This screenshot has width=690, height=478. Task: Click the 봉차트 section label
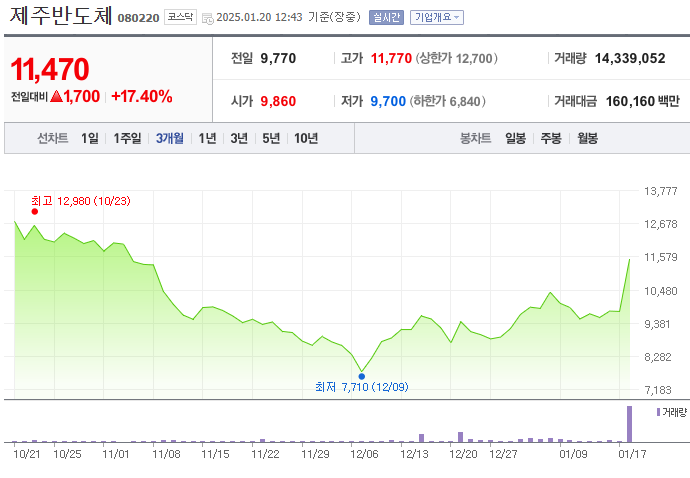(475, 138)
